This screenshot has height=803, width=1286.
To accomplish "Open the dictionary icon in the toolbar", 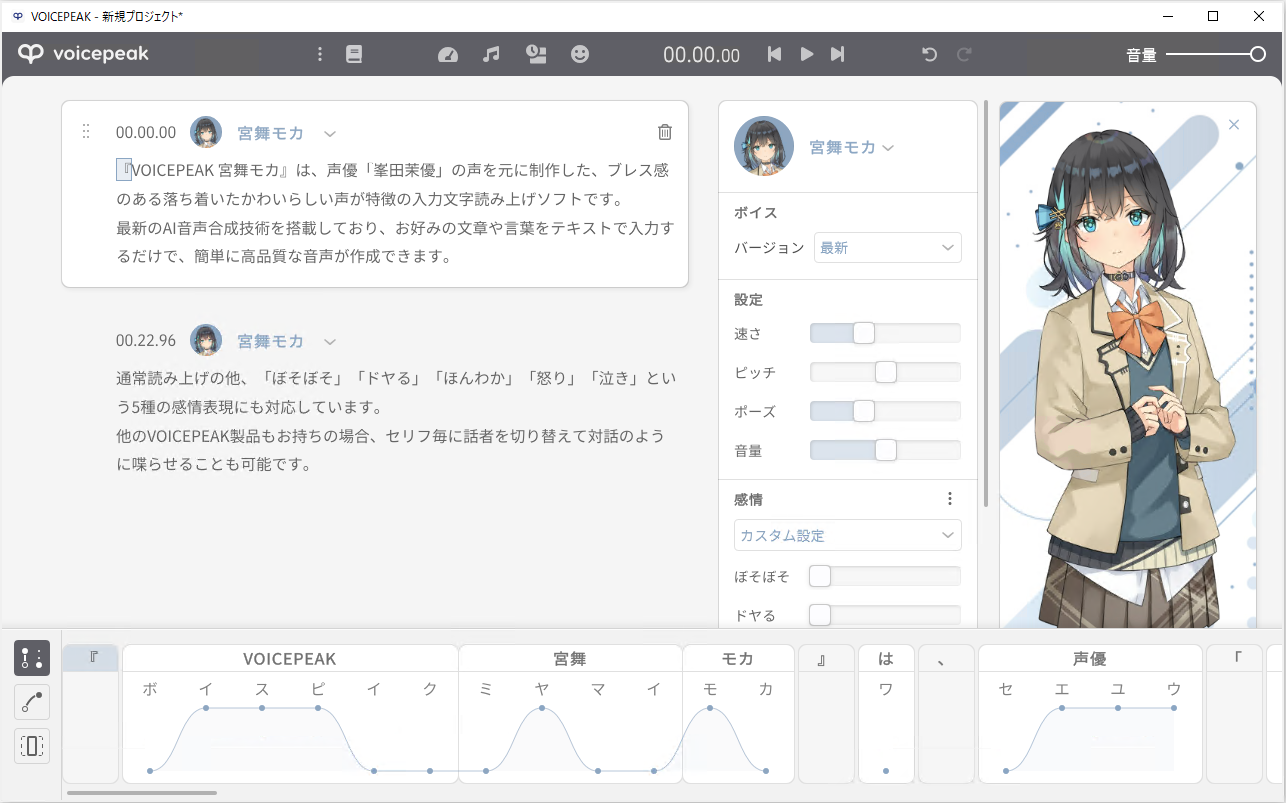I will 353,54.
